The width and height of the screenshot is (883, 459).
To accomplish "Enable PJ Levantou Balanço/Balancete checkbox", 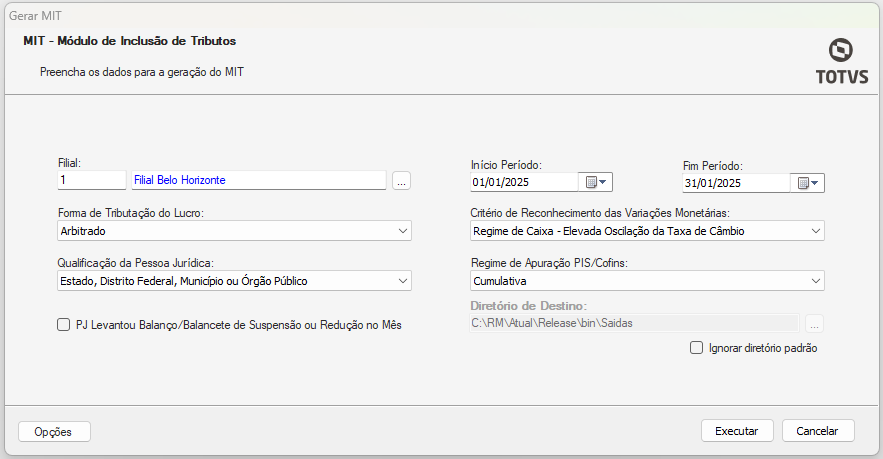I will (64, 324).
